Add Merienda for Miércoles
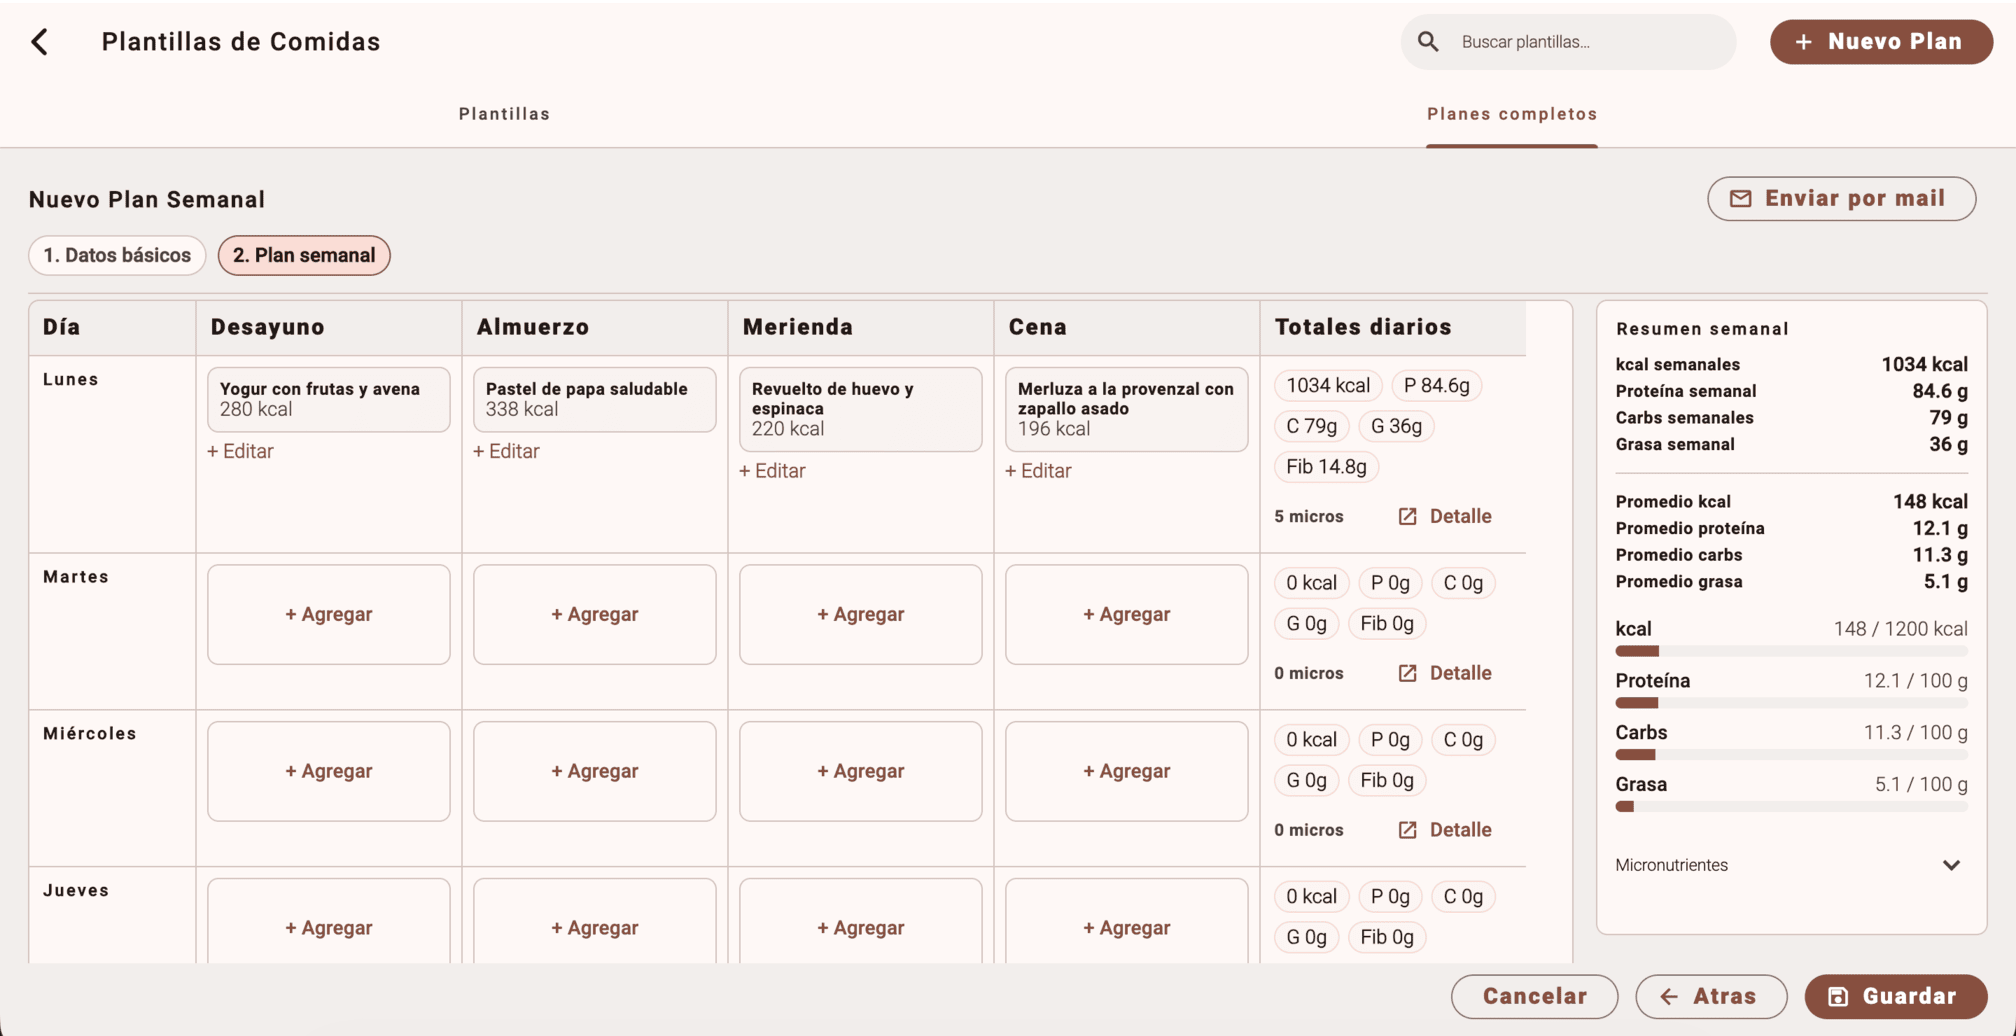2016x1036 pixels. pyautogui.click(x=861, y=772)
